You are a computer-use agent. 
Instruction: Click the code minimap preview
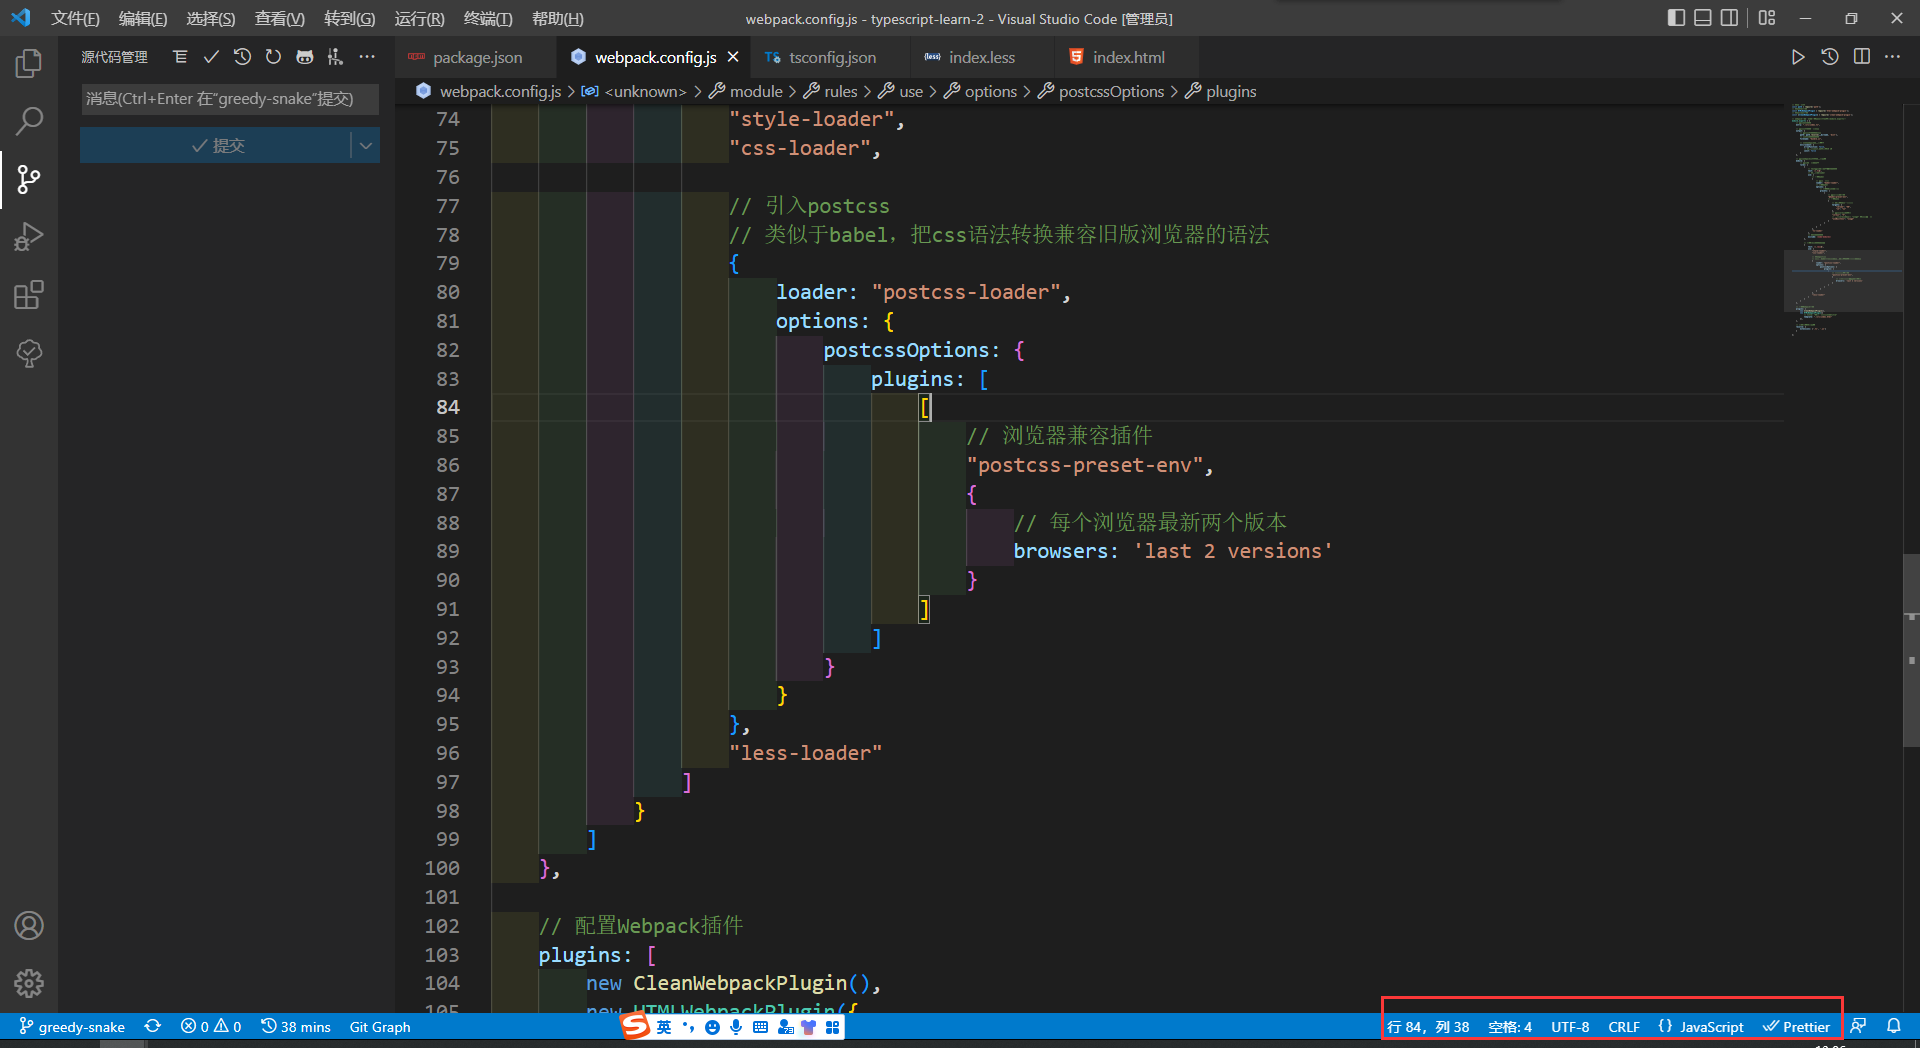point(1843,220)
